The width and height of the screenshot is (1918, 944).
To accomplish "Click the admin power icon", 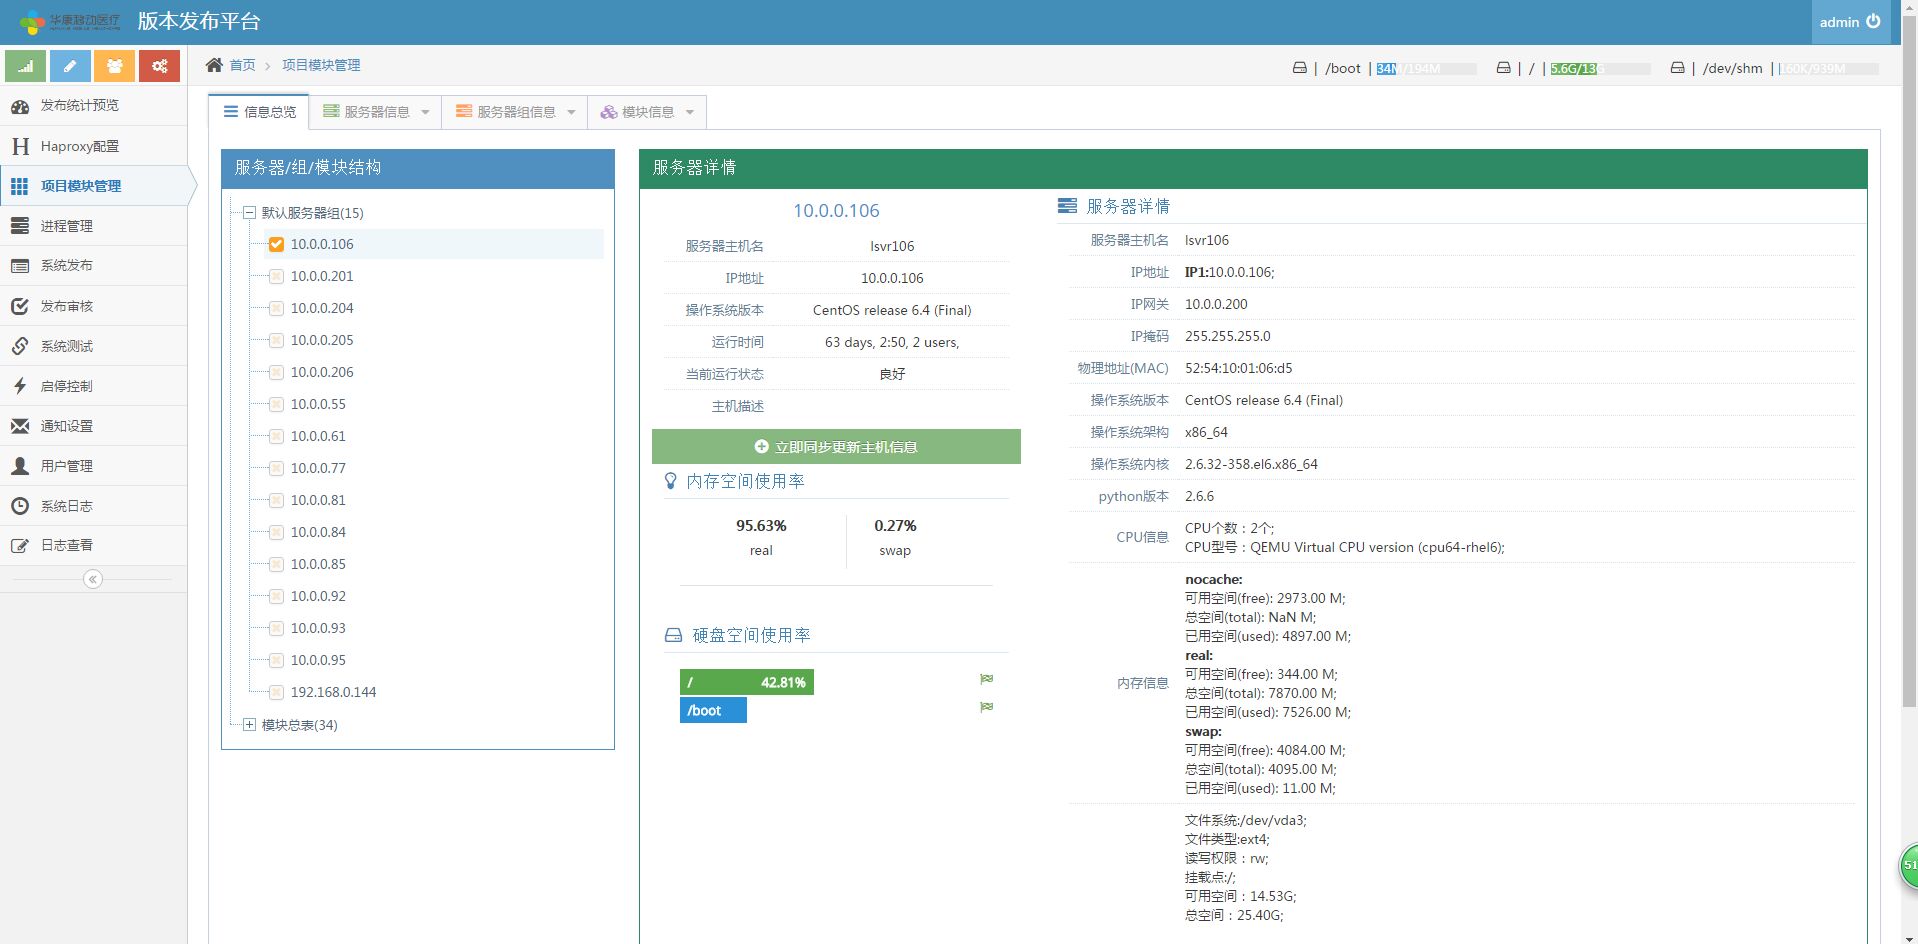I will click(1873, 21).
